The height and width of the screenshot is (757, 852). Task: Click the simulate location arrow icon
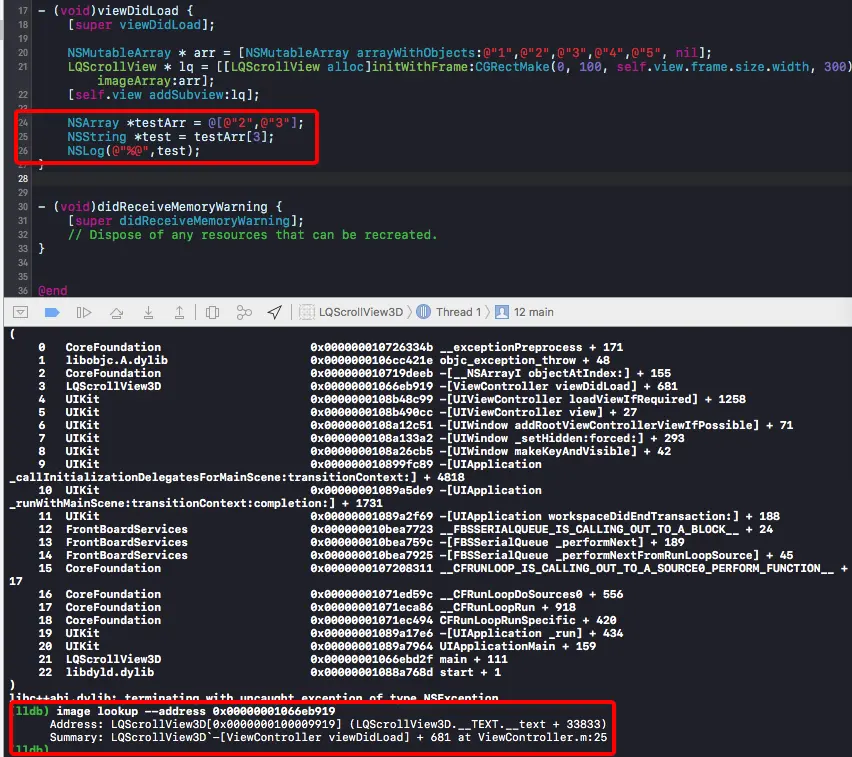pyautogui.click(x=275, y=312)
